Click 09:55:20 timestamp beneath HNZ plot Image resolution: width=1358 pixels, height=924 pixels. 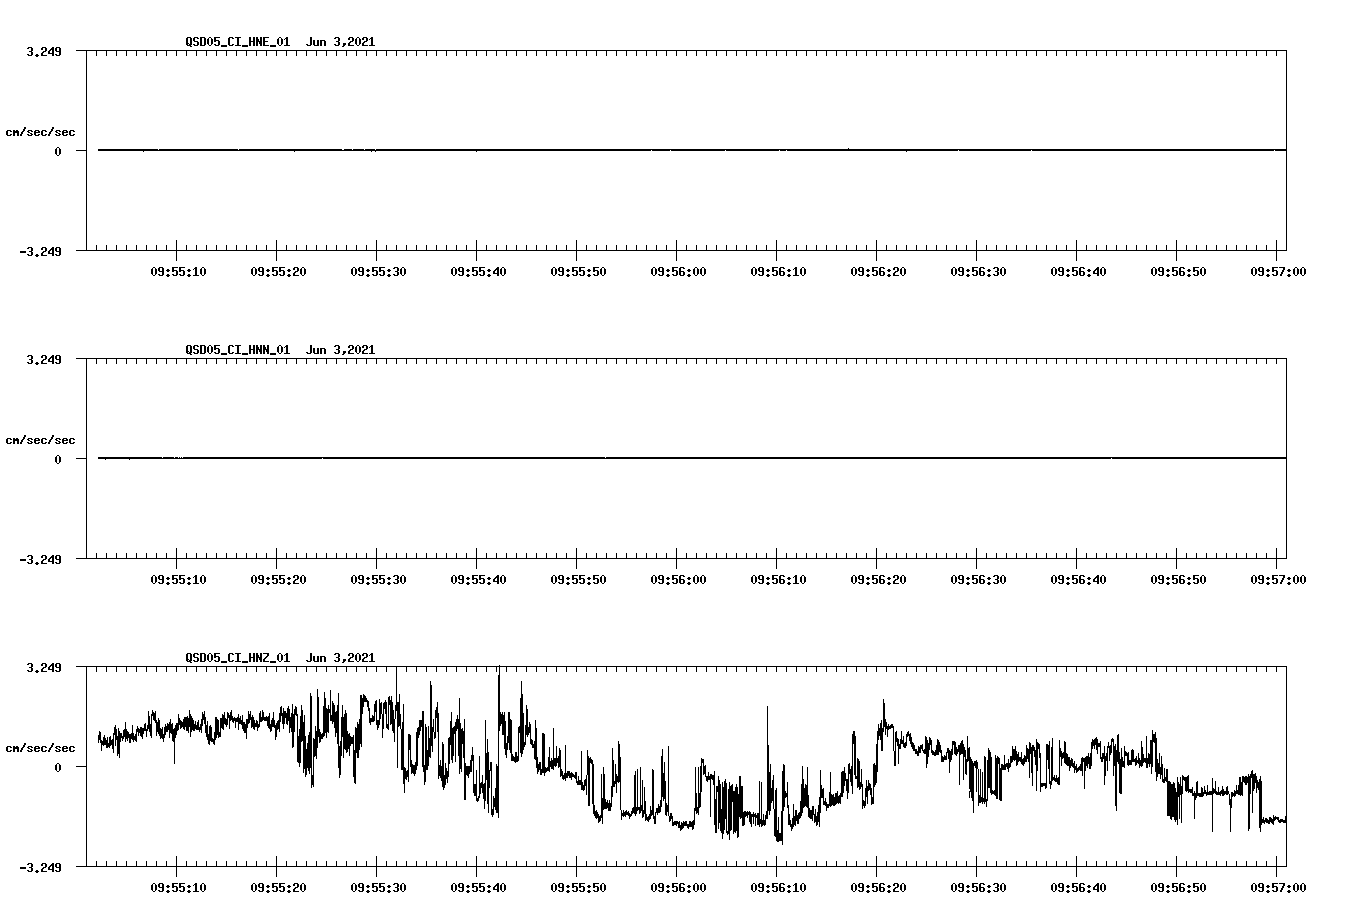pyautogui.click(x=278, y=887)
